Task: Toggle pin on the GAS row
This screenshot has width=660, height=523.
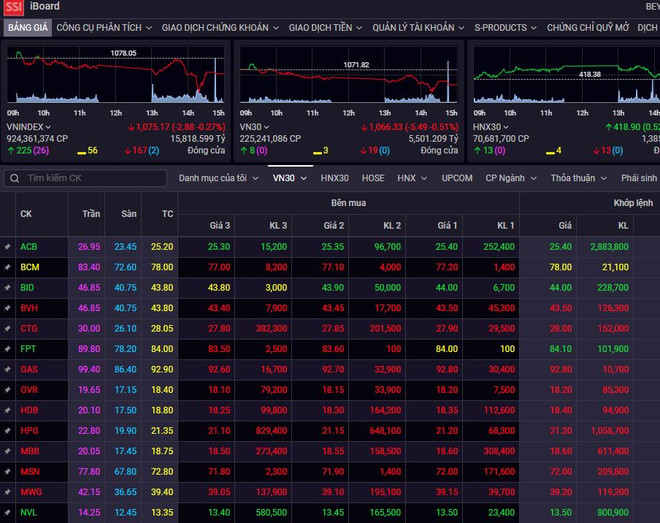Action: (x=8, y=369)
